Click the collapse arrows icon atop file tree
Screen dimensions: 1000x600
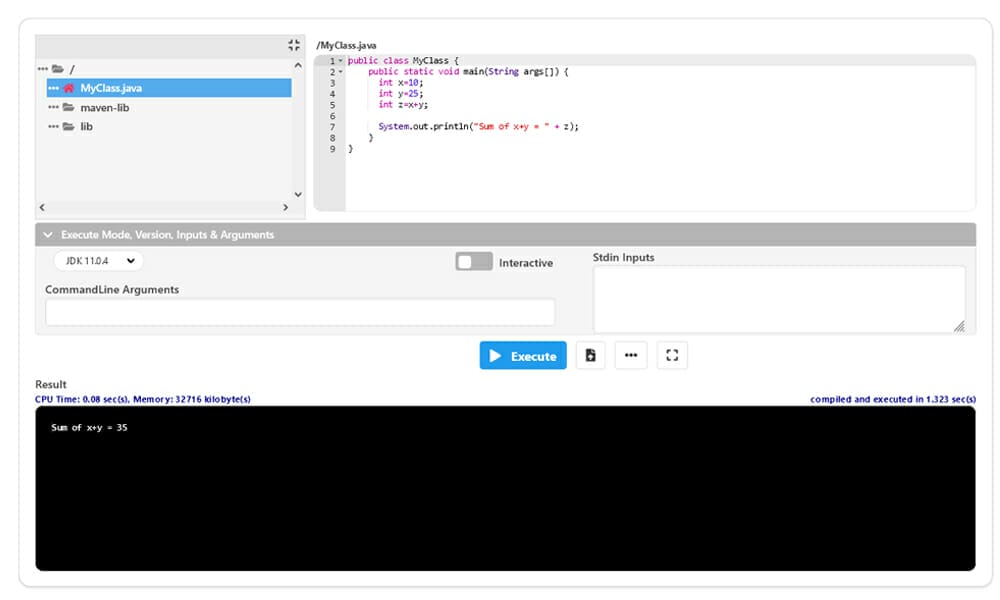pos(293,45)
